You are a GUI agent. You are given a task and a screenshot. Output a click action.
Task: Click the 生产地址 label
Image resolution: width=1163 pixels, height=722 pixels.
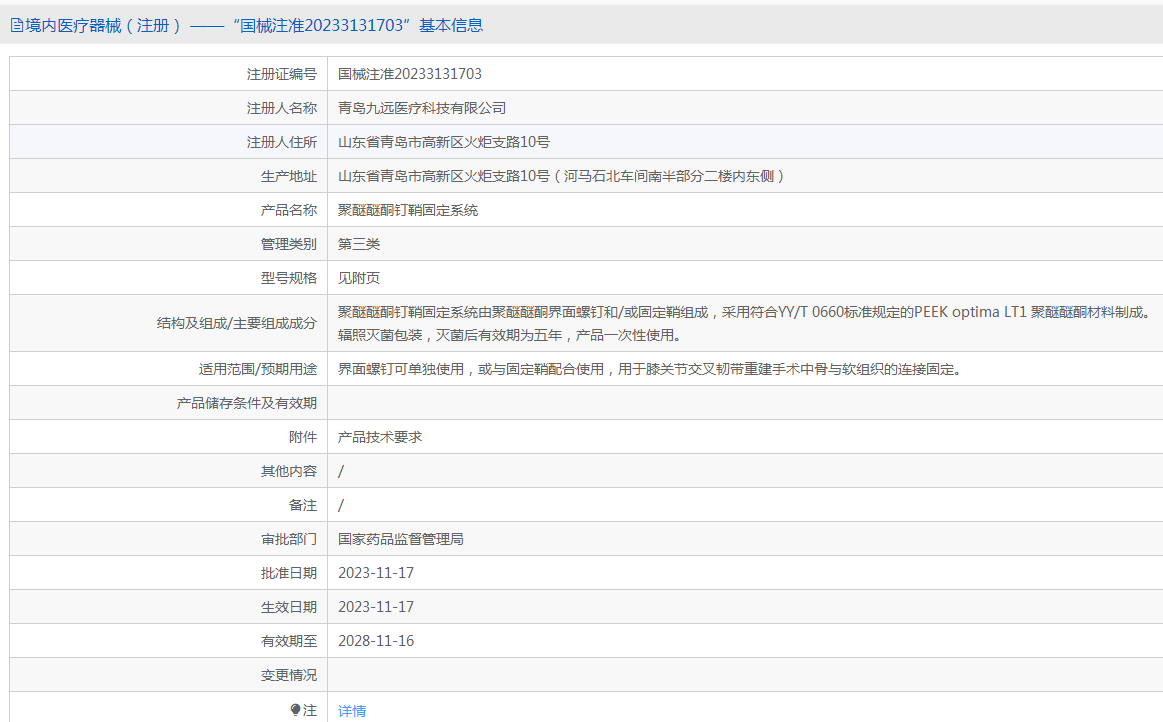tap(289, 177)
